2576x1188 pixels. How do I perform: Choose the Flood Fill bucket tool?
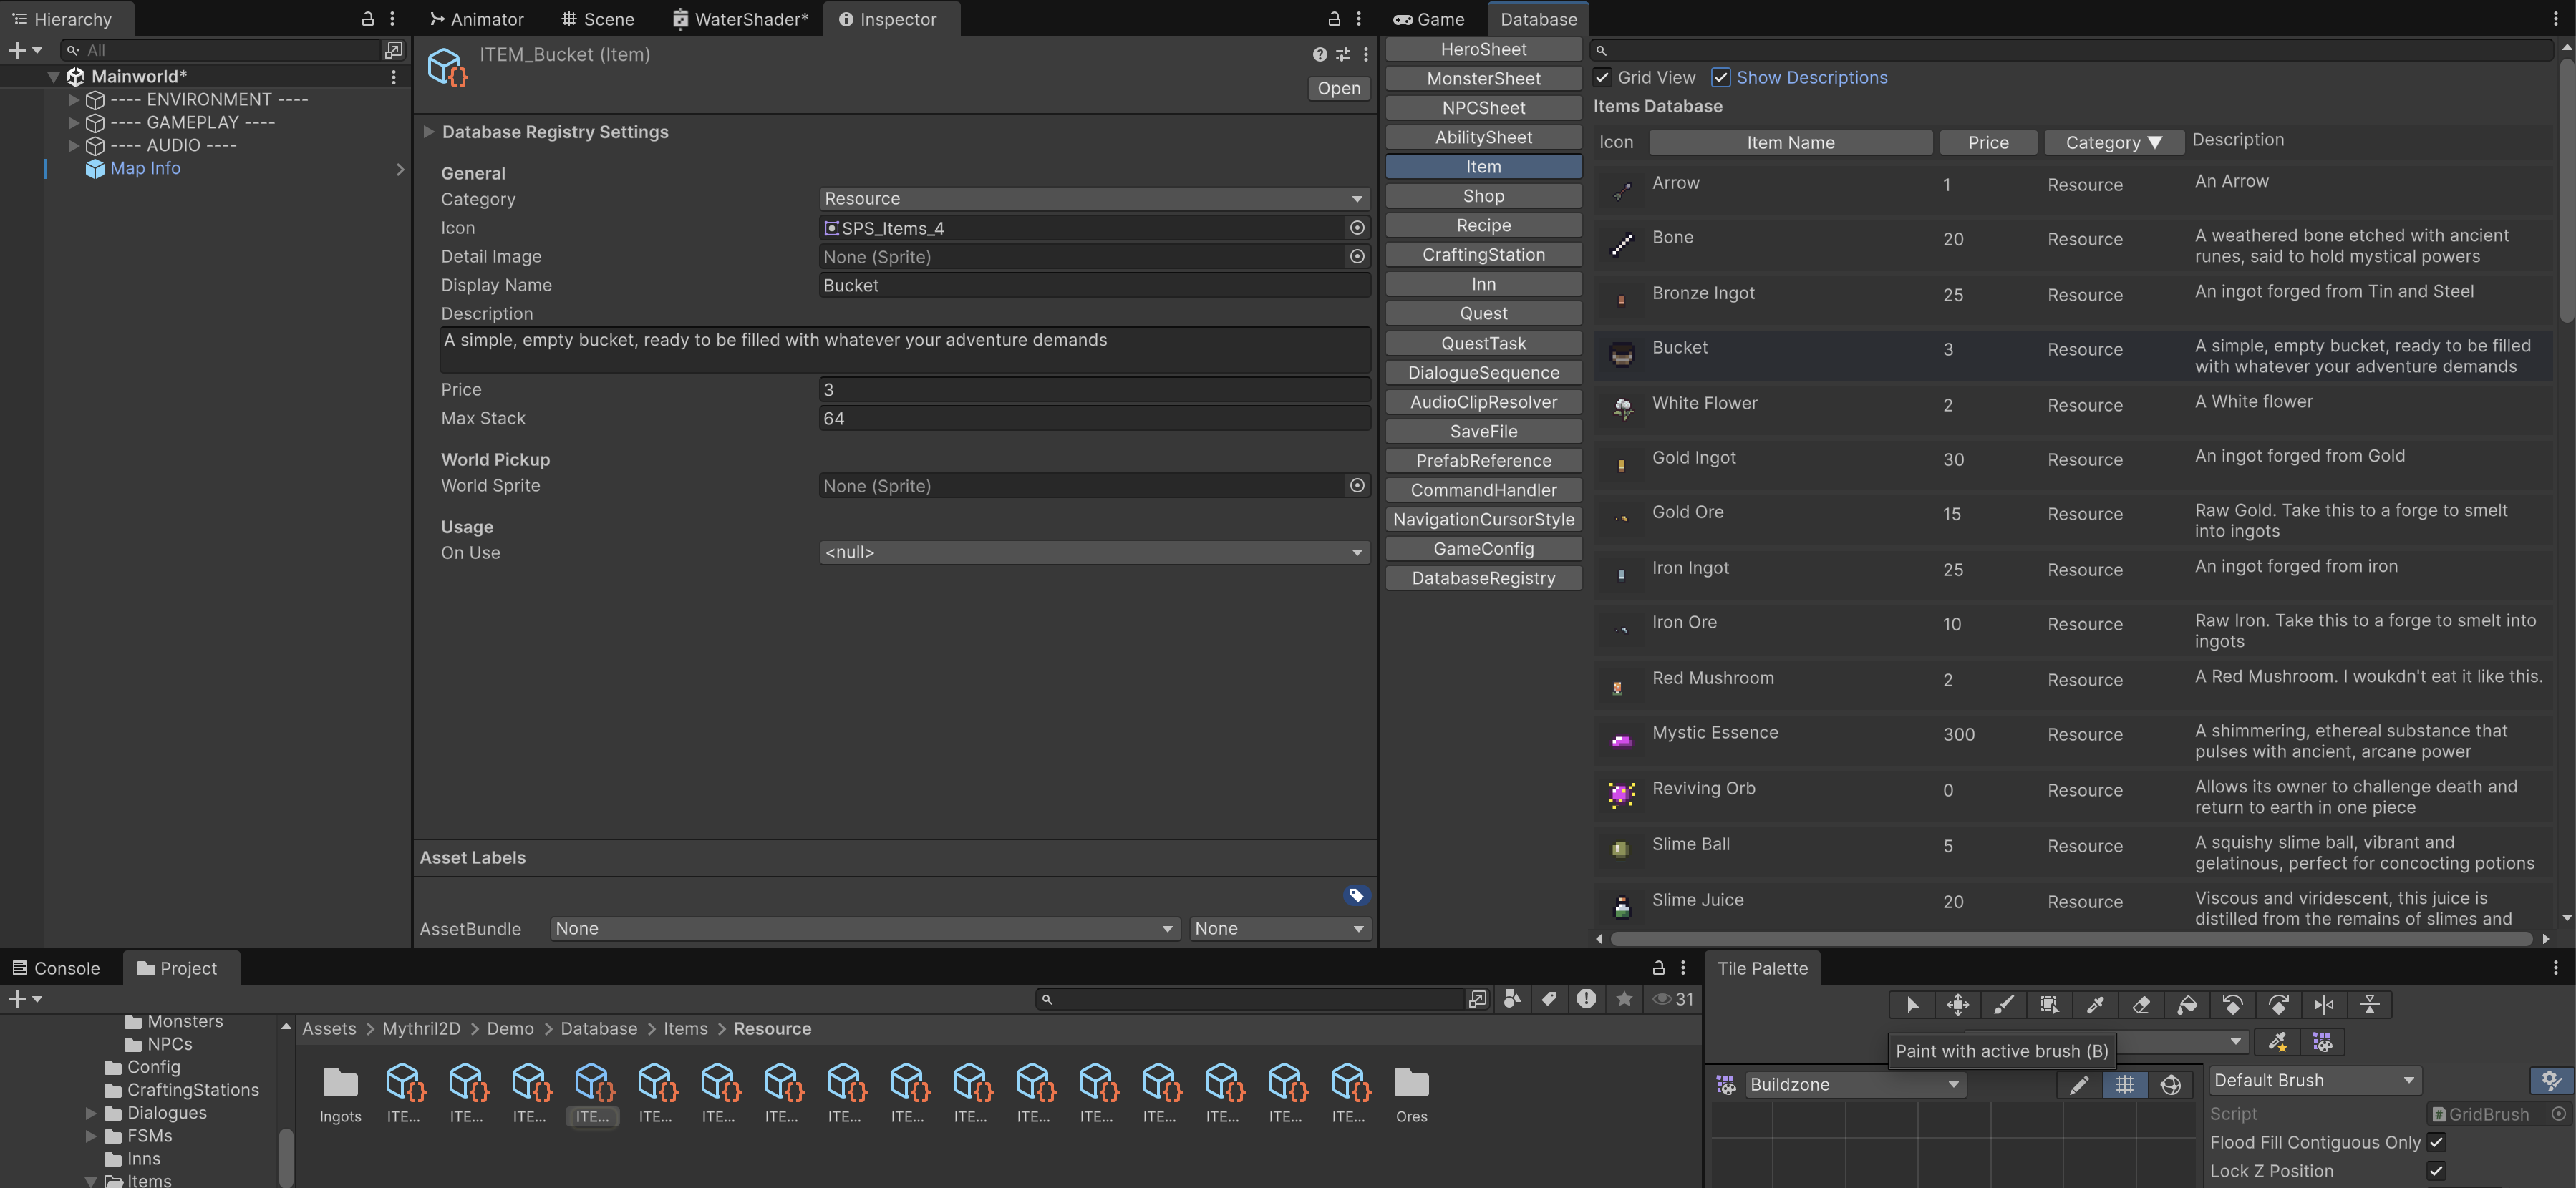(x=2187, y=1005)
